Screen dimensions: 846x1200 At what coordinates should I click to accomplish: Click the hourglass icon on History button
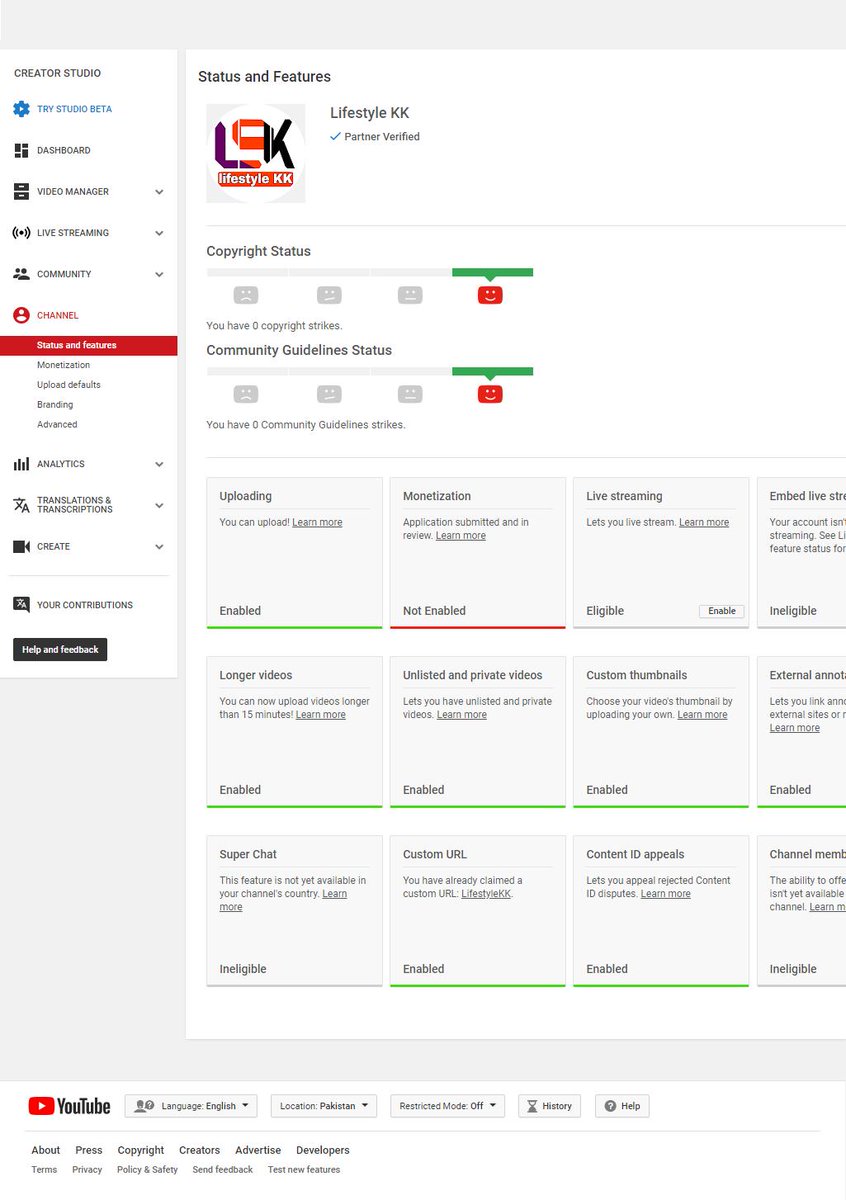[533, 1106]
